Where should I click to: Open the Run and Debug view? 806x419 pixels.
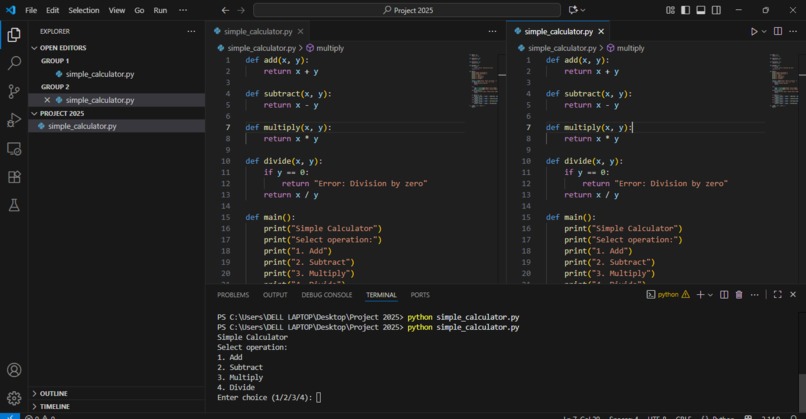point(14,120)
